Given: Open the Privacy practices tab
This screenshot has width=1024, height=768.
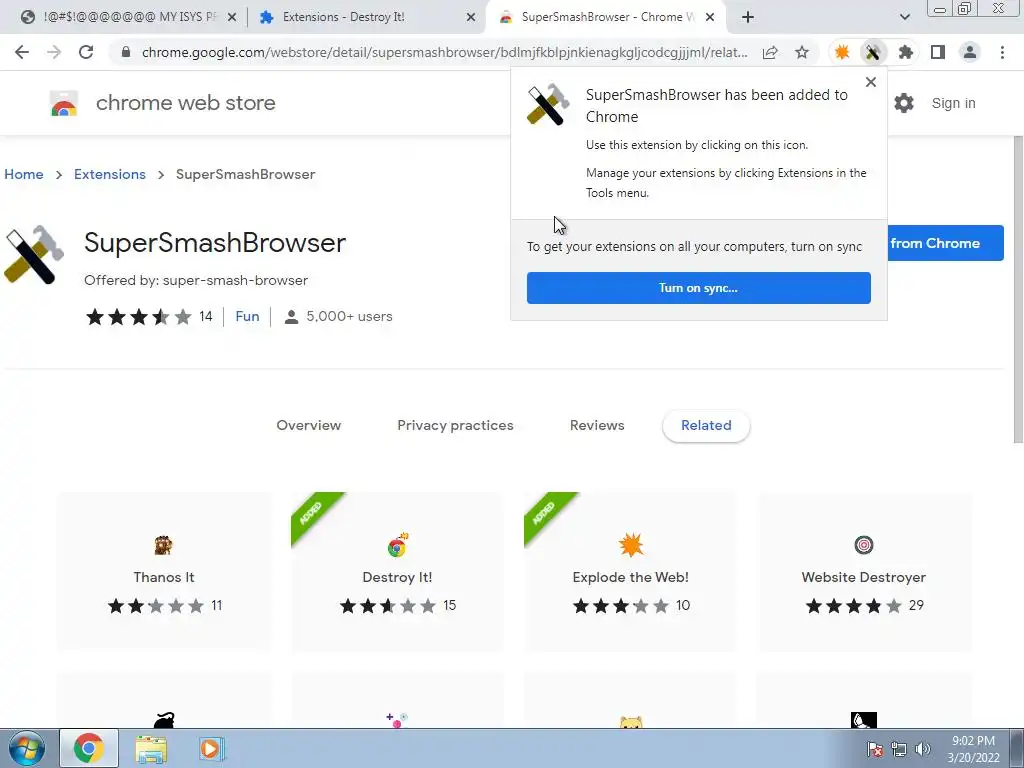Looking at the screenshot, I should point(455,425).
